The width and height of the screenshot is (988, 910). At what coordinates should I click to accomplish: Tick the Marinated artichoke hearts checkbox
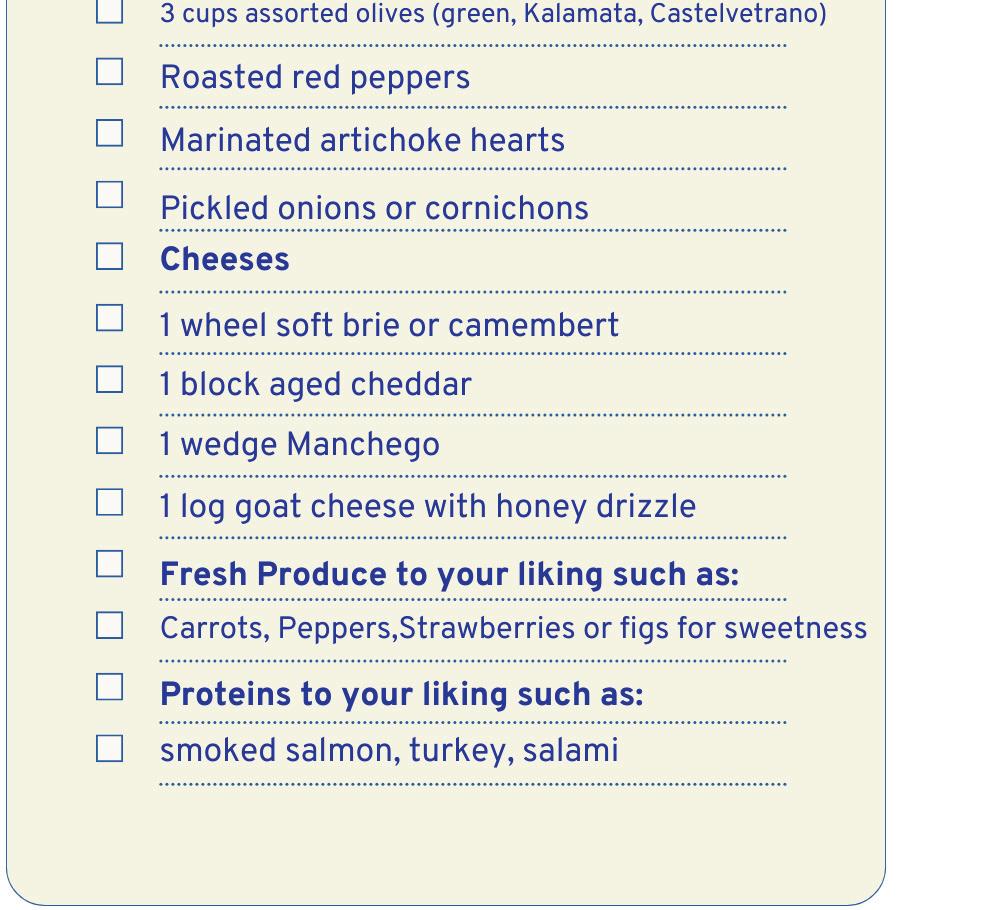point(110,133)
